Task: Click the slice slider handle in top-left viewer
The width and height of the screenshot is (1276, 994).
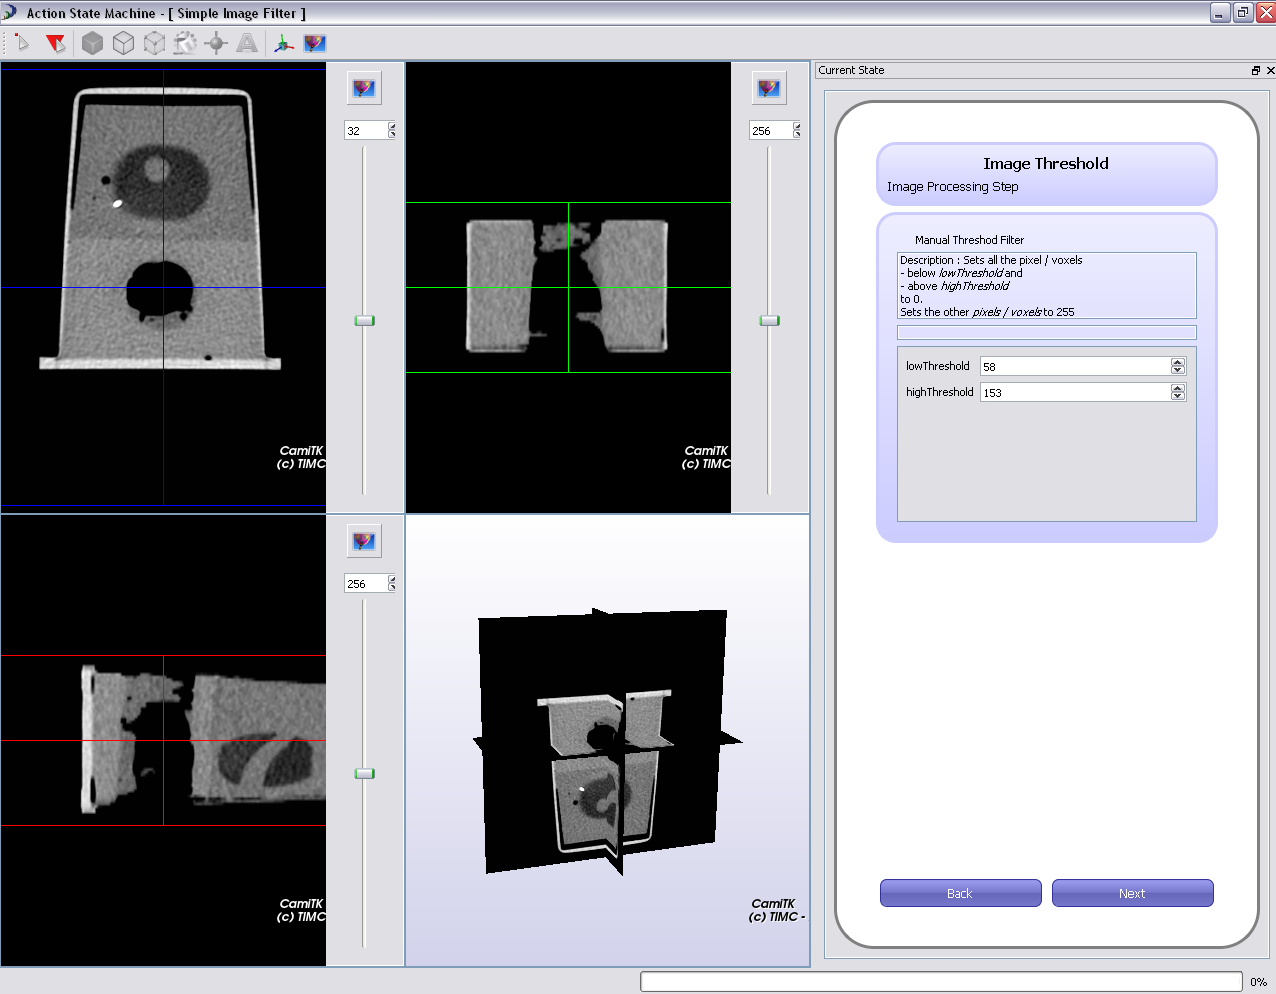Action: pyautogui.click(x=364, y=321)
